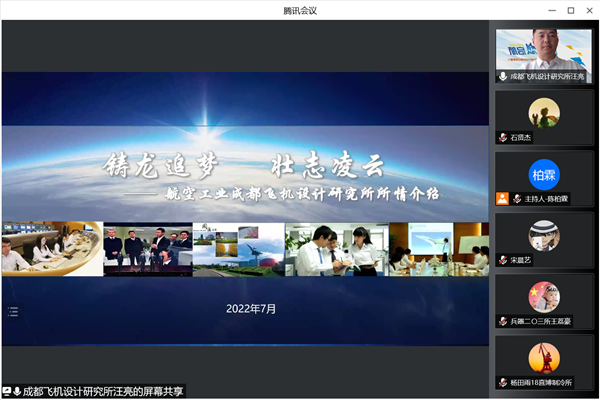Open the slide list menu icon on presentation

pyautogui.click(x=13, y=311)
